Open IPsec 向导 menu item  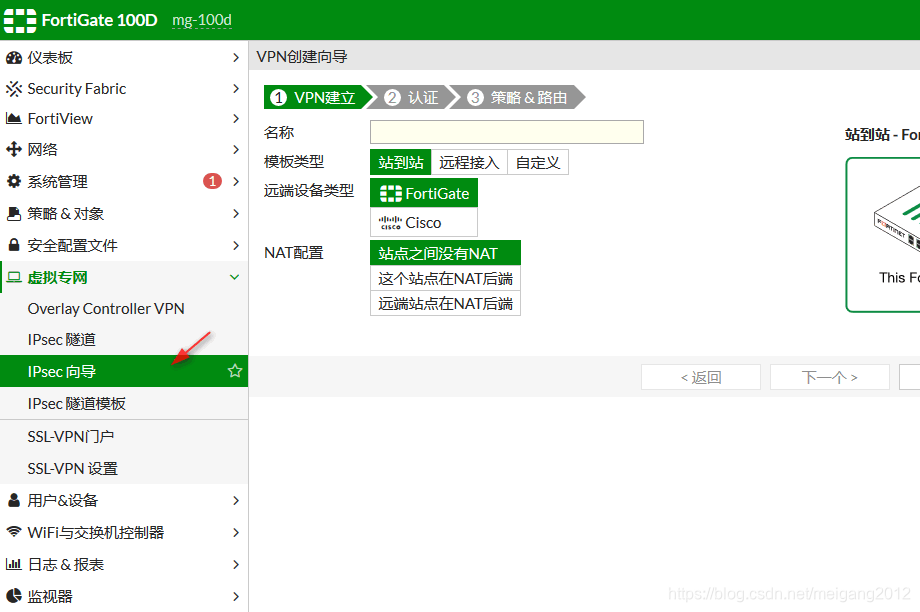click(x=124, y=371)
